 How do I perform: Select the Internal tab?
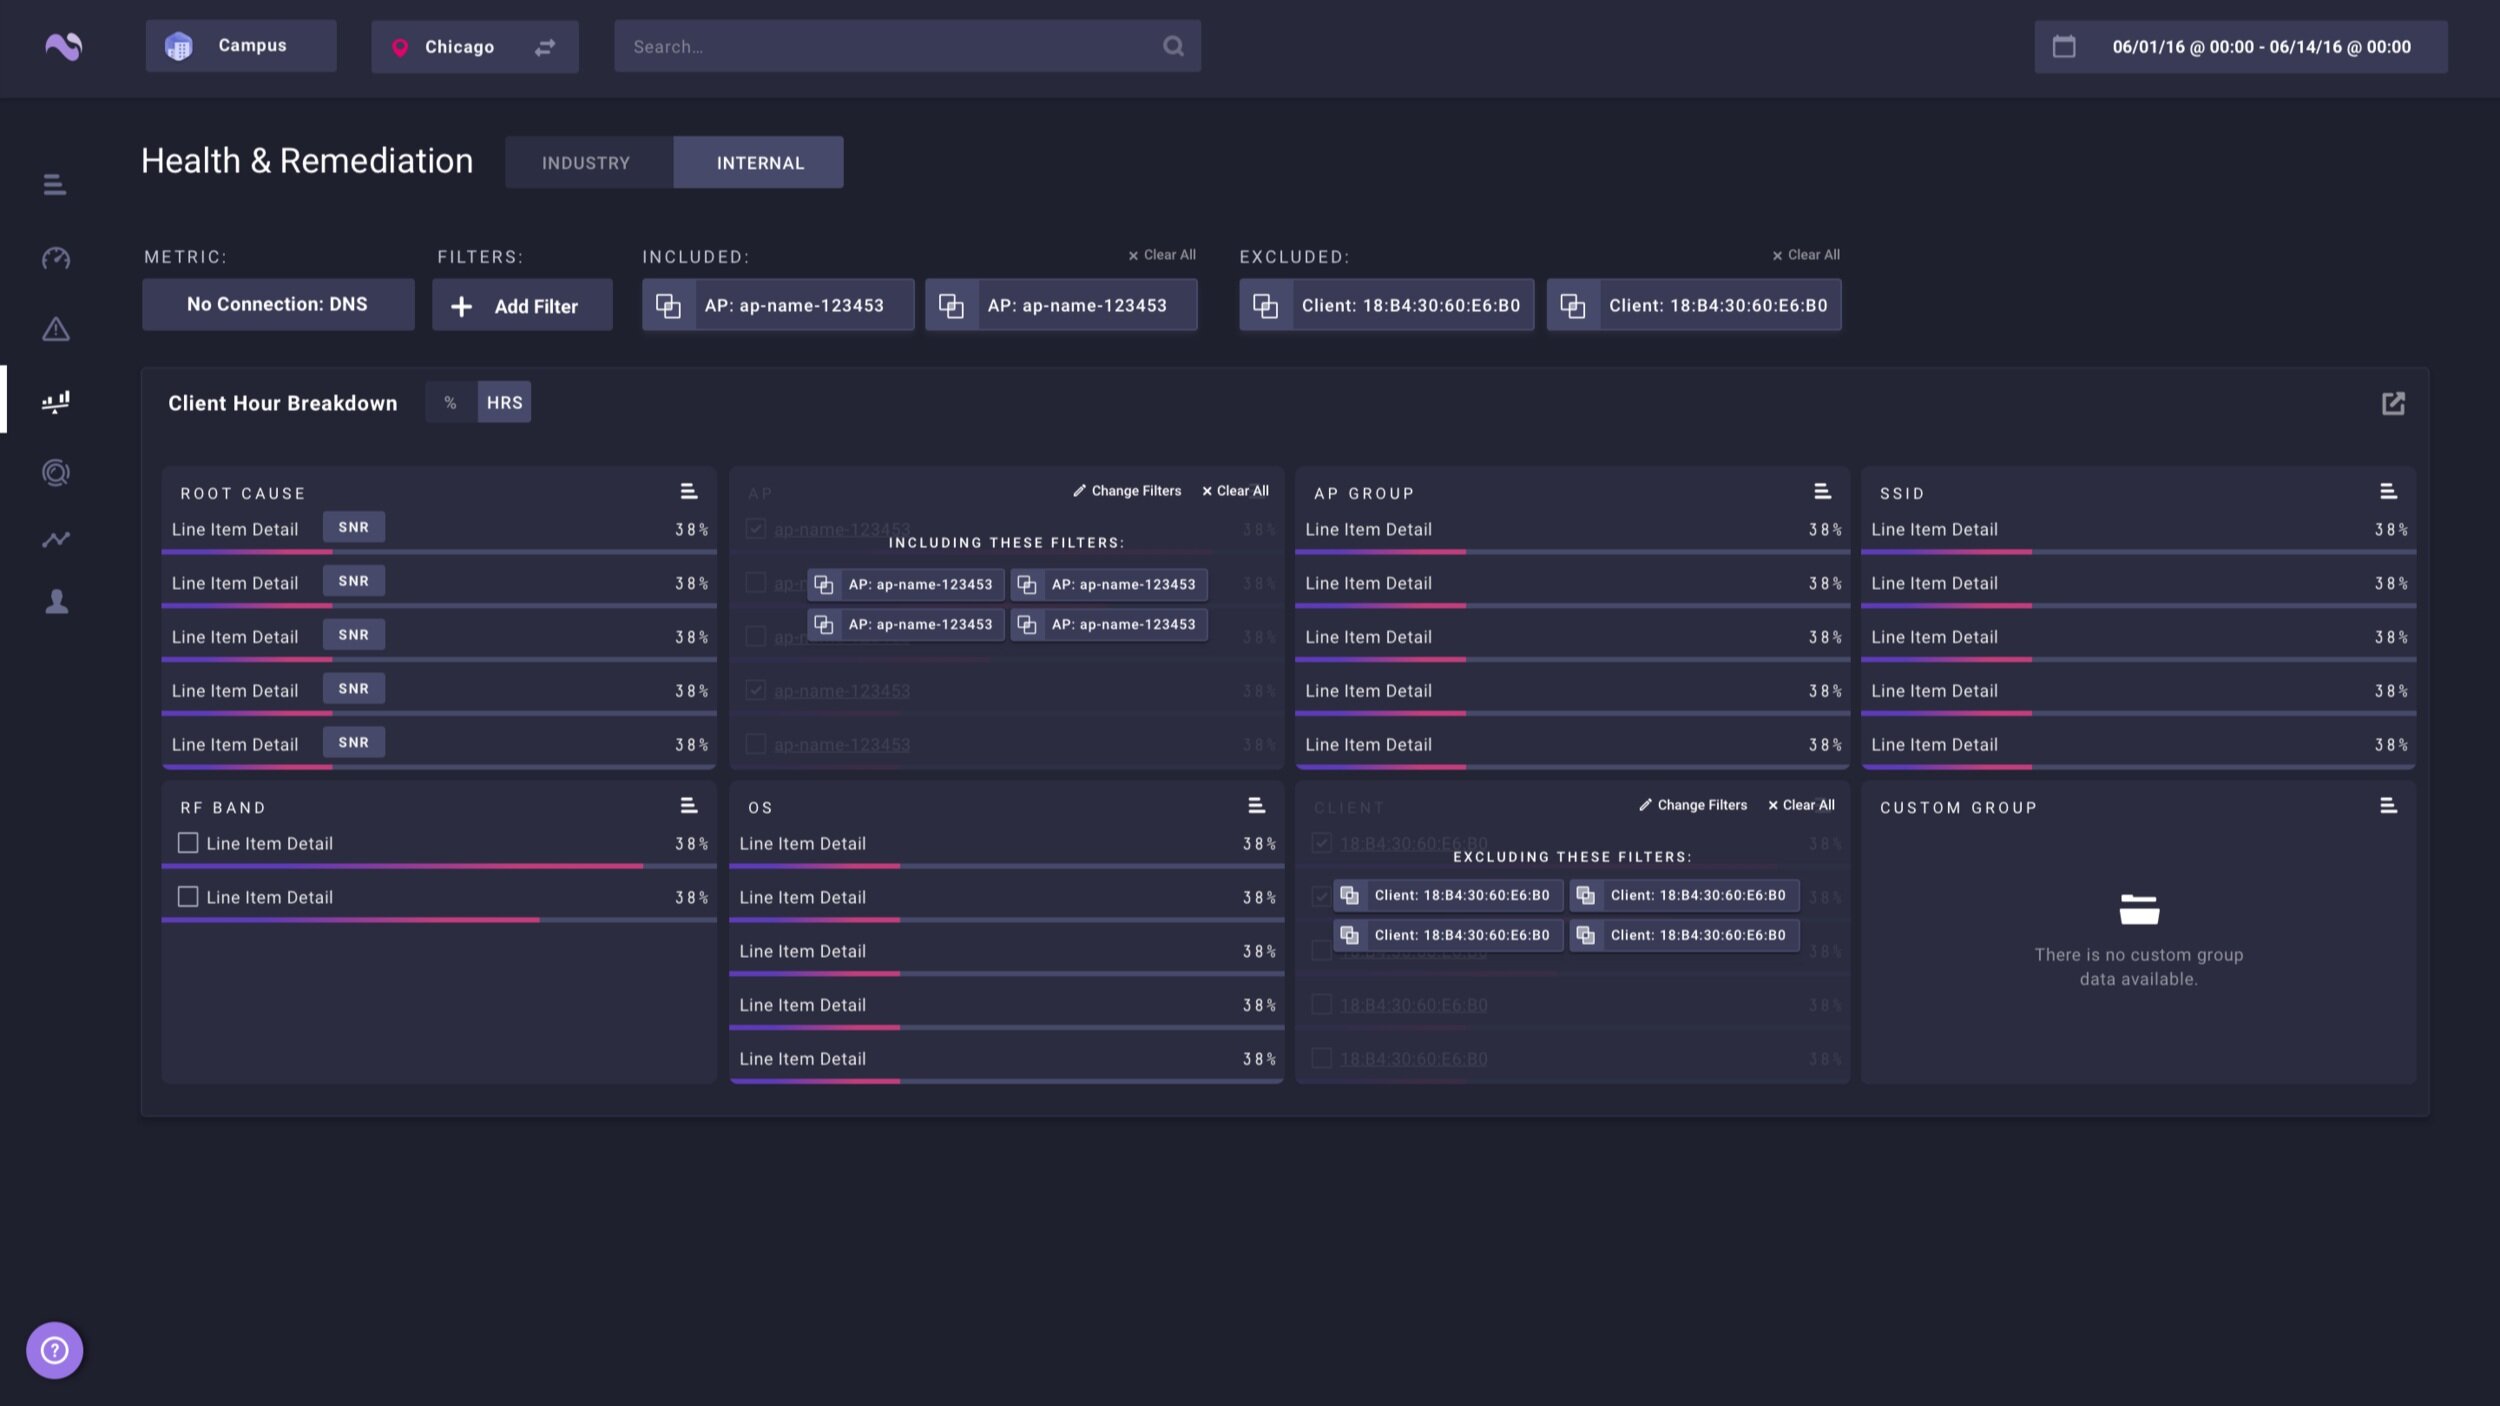tap(759, 163)
